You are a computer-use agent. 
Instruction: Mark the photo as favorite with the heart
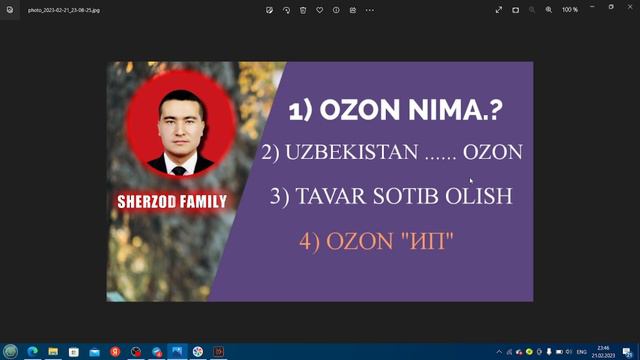[x=320, y=10]
